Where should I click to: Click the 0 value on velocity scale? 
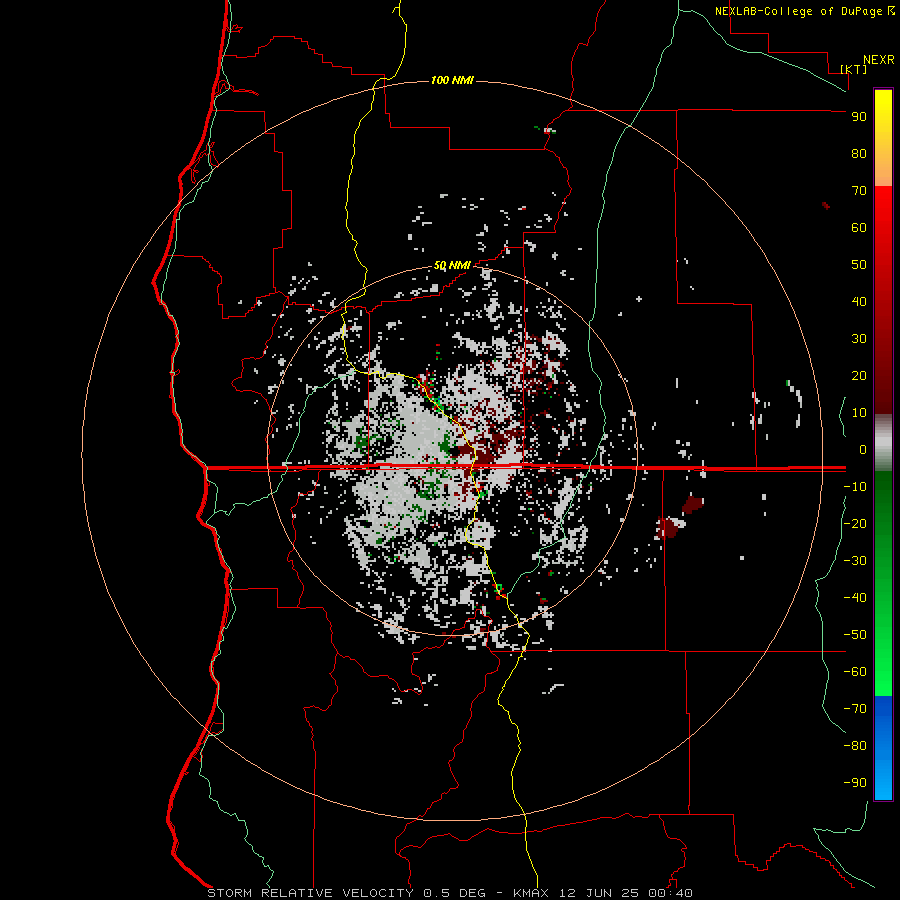point(863,449)
